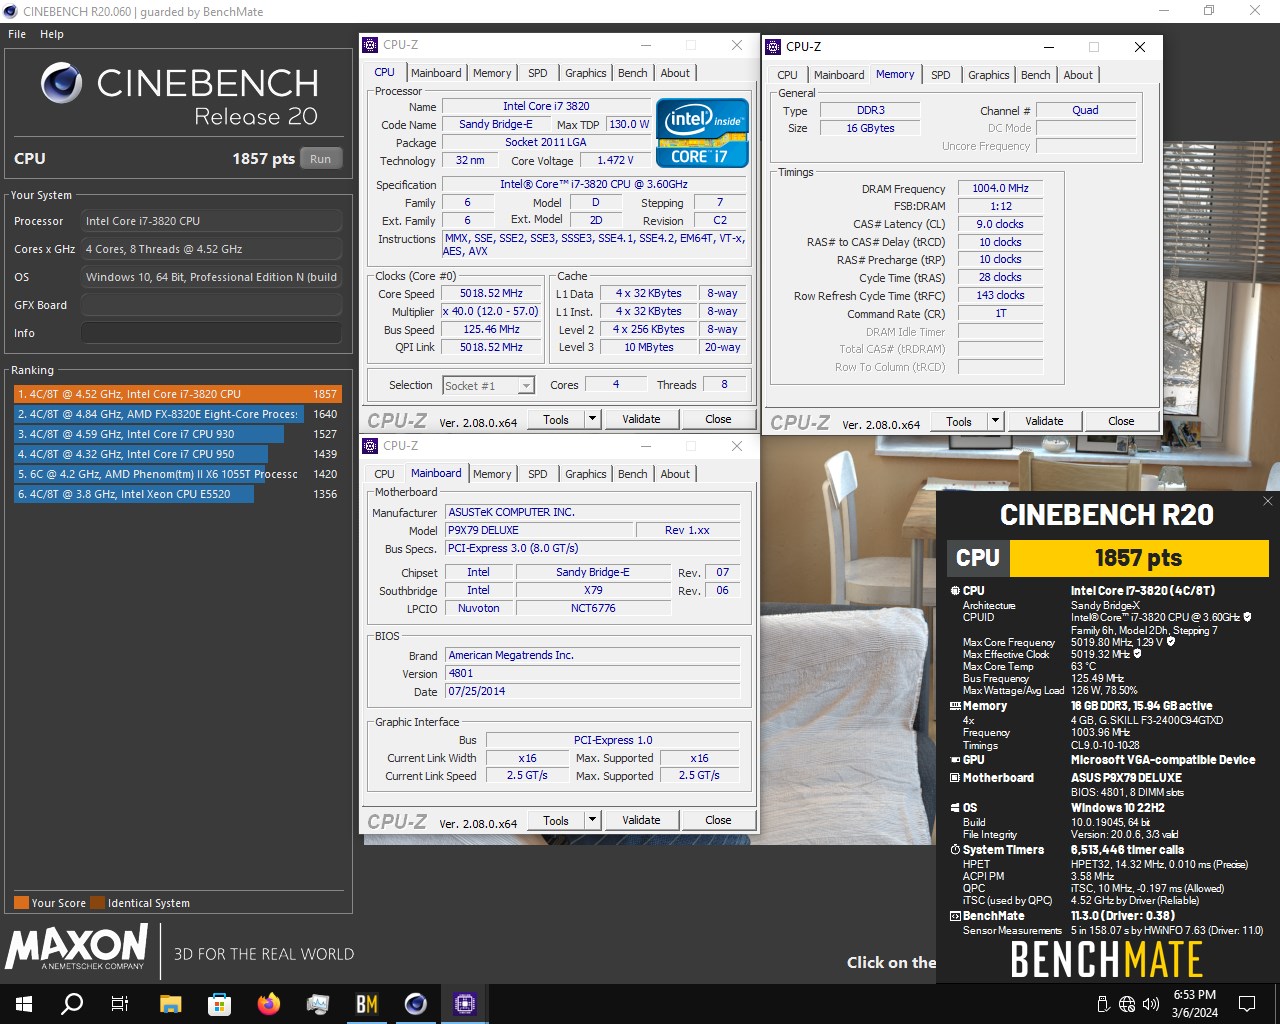Switch to the Mainboard tab in CPU-Z's CPU window

436,73
